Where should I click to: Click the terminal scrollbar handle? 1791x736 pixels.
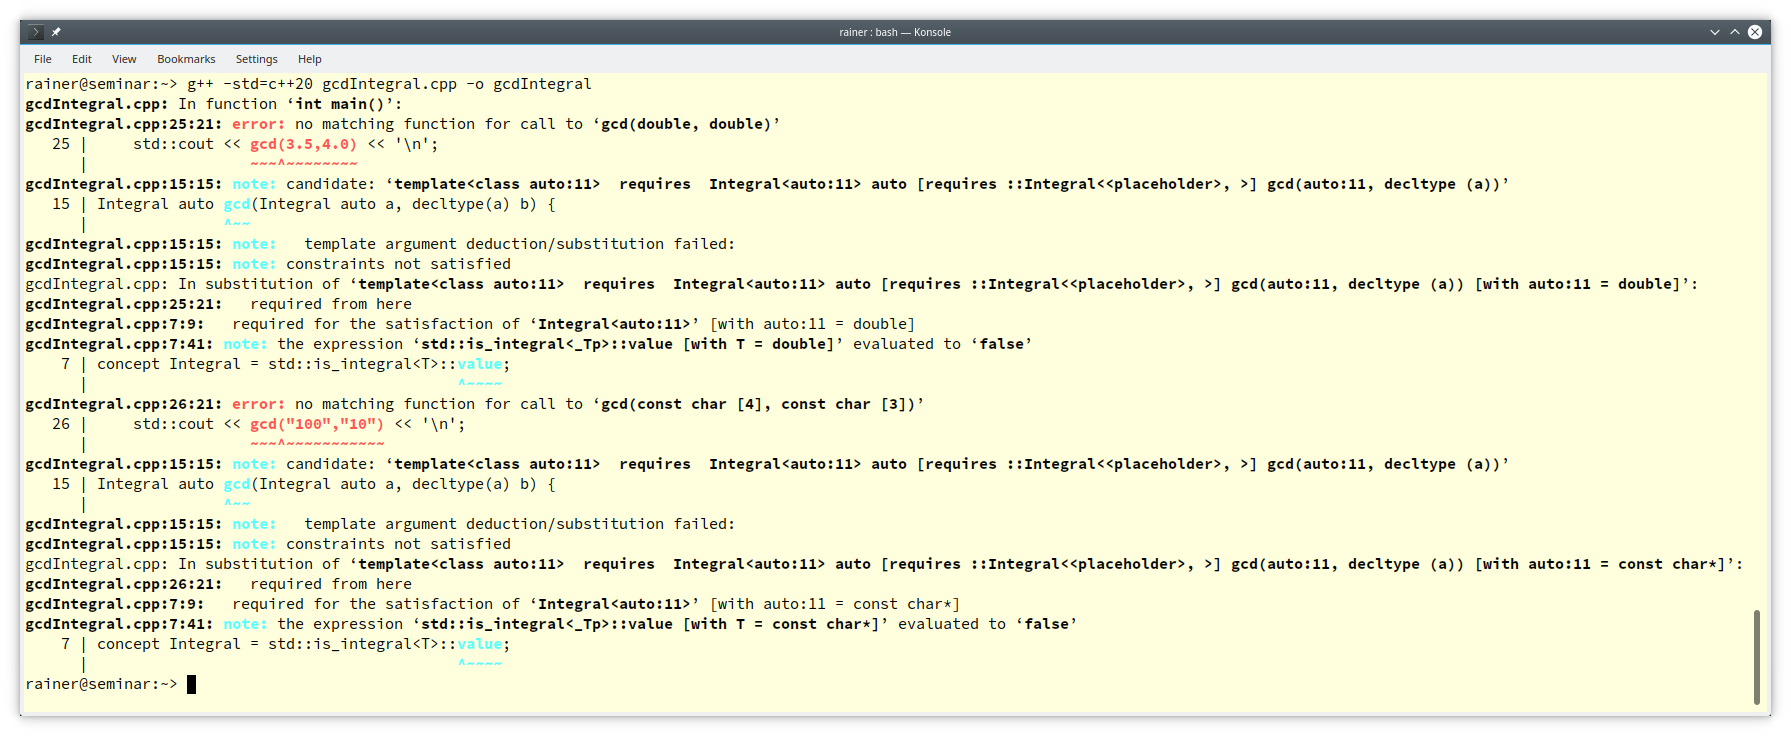(x=1757, y=657)
